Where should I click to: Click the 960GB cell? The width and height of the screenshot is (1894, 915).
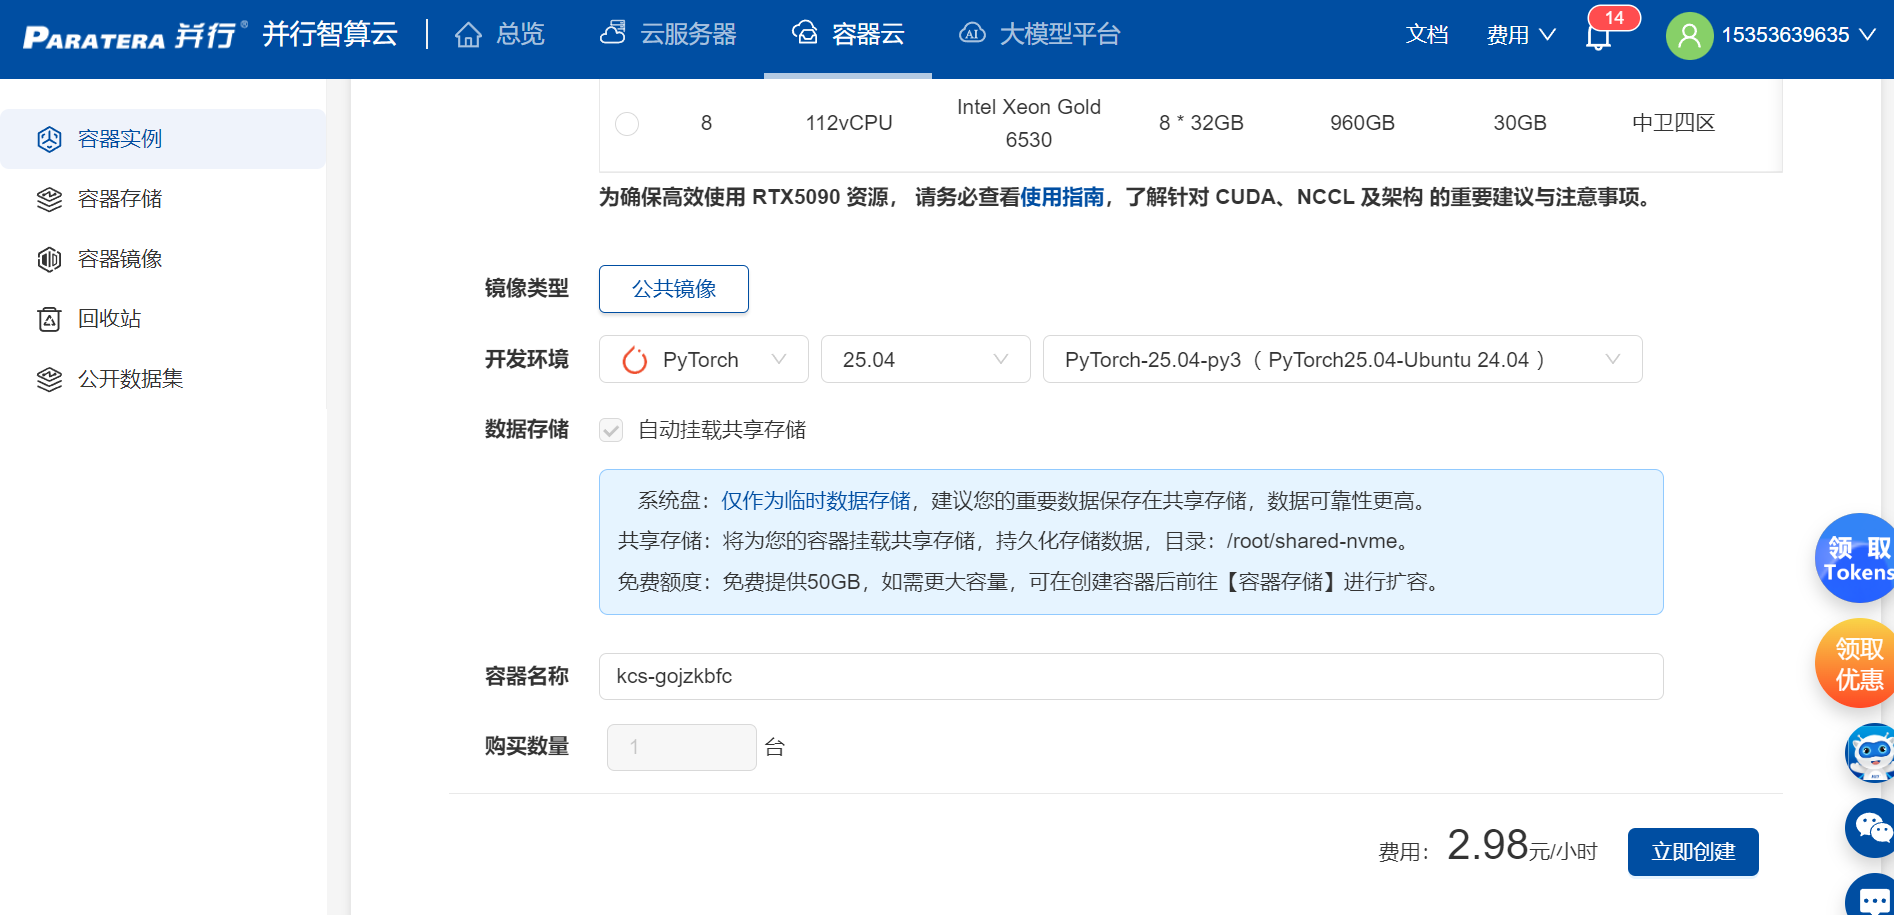point(1362,123)
